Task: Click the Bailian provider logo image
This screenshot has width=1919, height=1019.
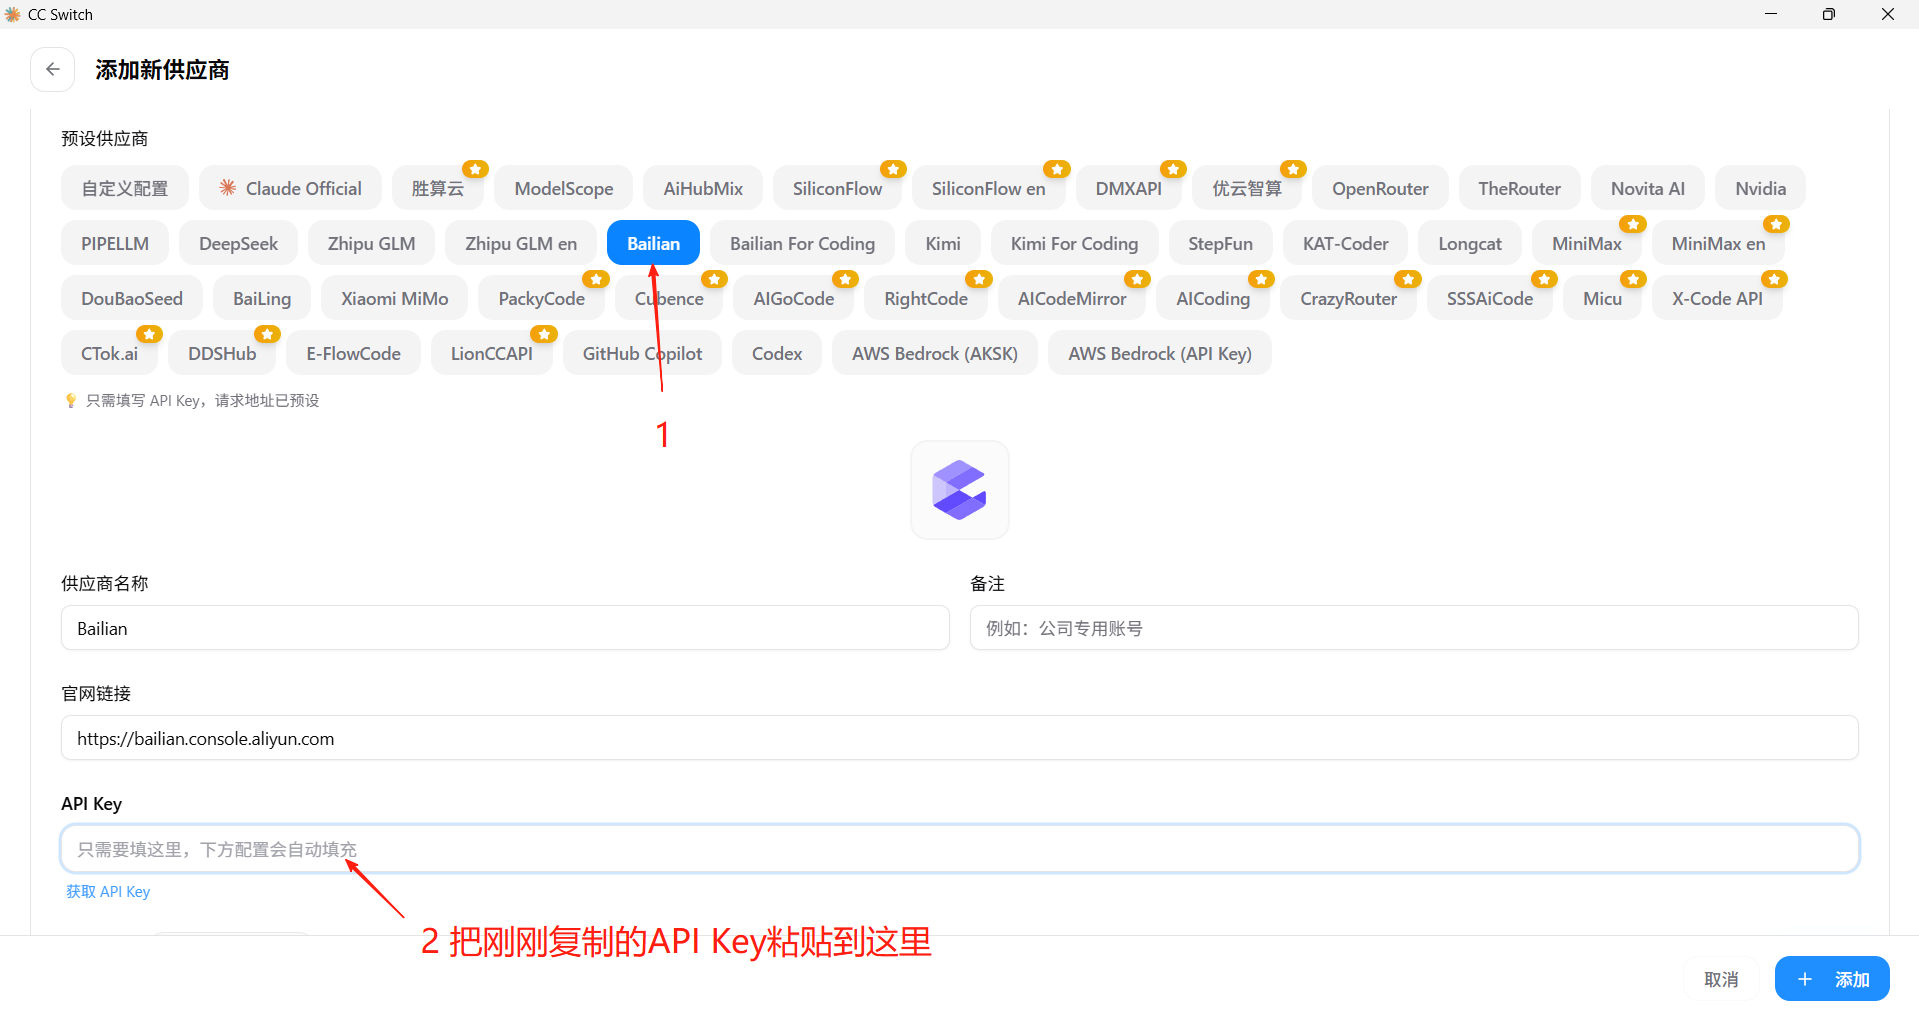Action: [959, 489]
